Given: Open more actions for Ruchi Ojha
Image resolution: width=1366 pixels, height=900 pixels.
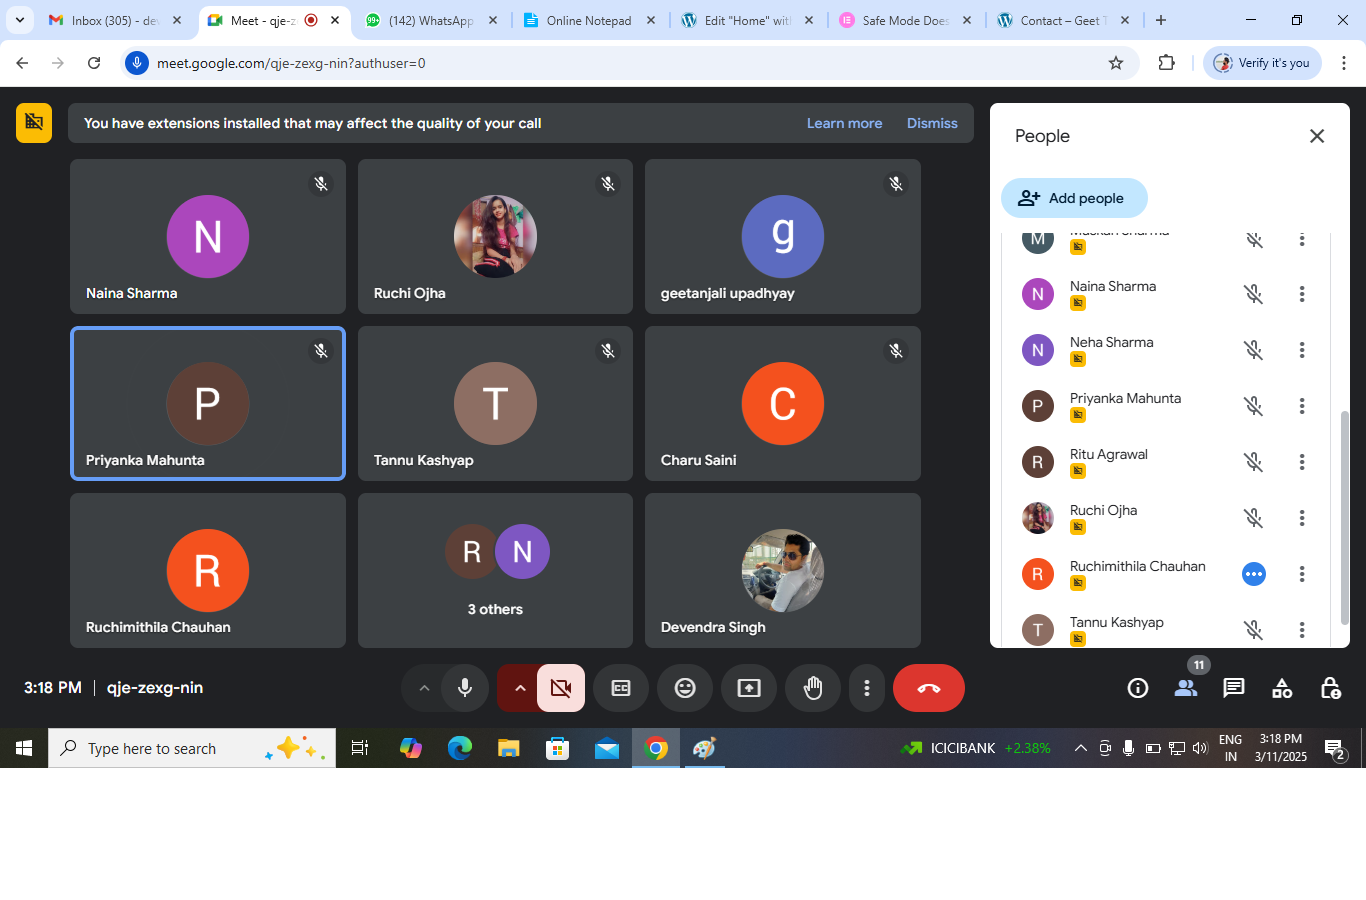Looking at the screenshot, I should [x=1302, y=518].
